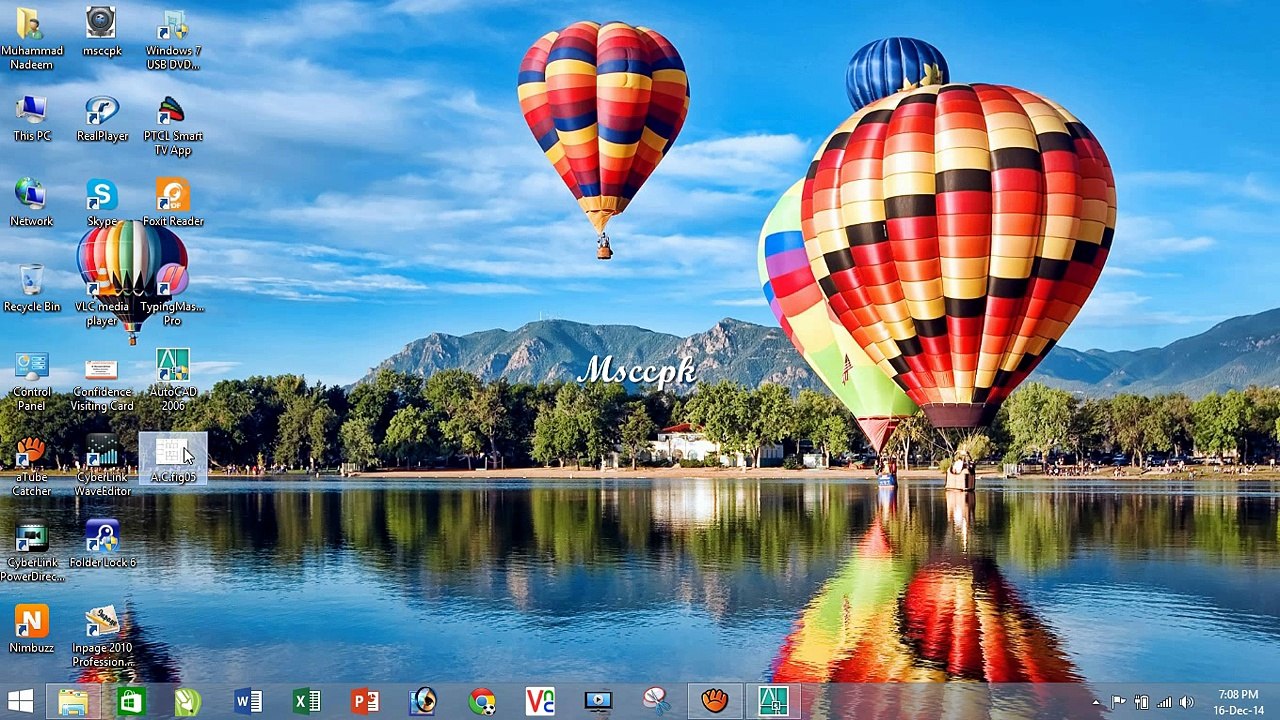The width and height of the screenshot is (1280, 720).
Task: Launch Microsoft Word from the taskbar
Action: point(248,701)
